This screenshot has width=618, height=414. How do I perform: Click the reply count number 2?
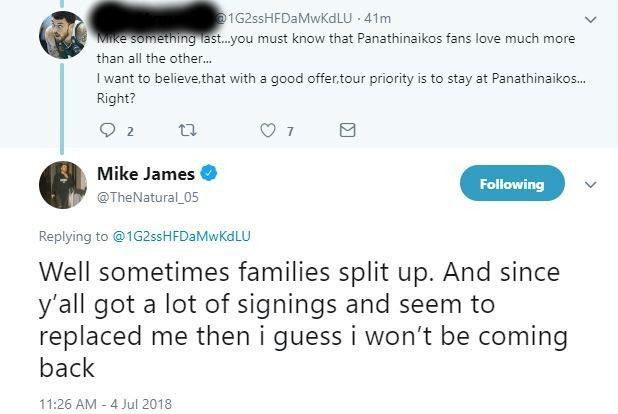click(131, 131)
